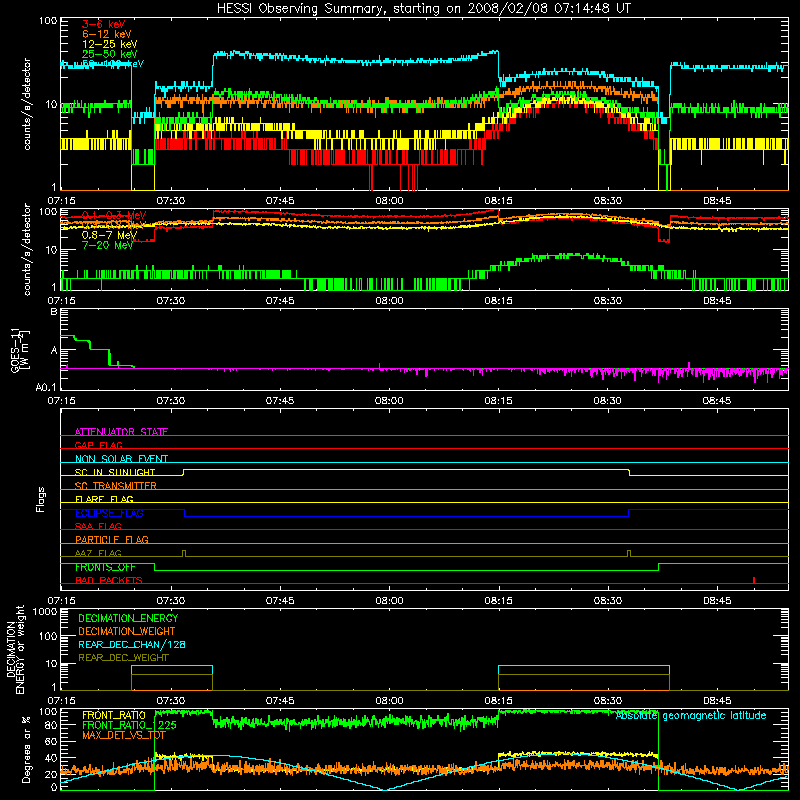Click the ATTENUATOR_STATE flag label
This screenshot has width=800, height=800.
tap(121, 432)
